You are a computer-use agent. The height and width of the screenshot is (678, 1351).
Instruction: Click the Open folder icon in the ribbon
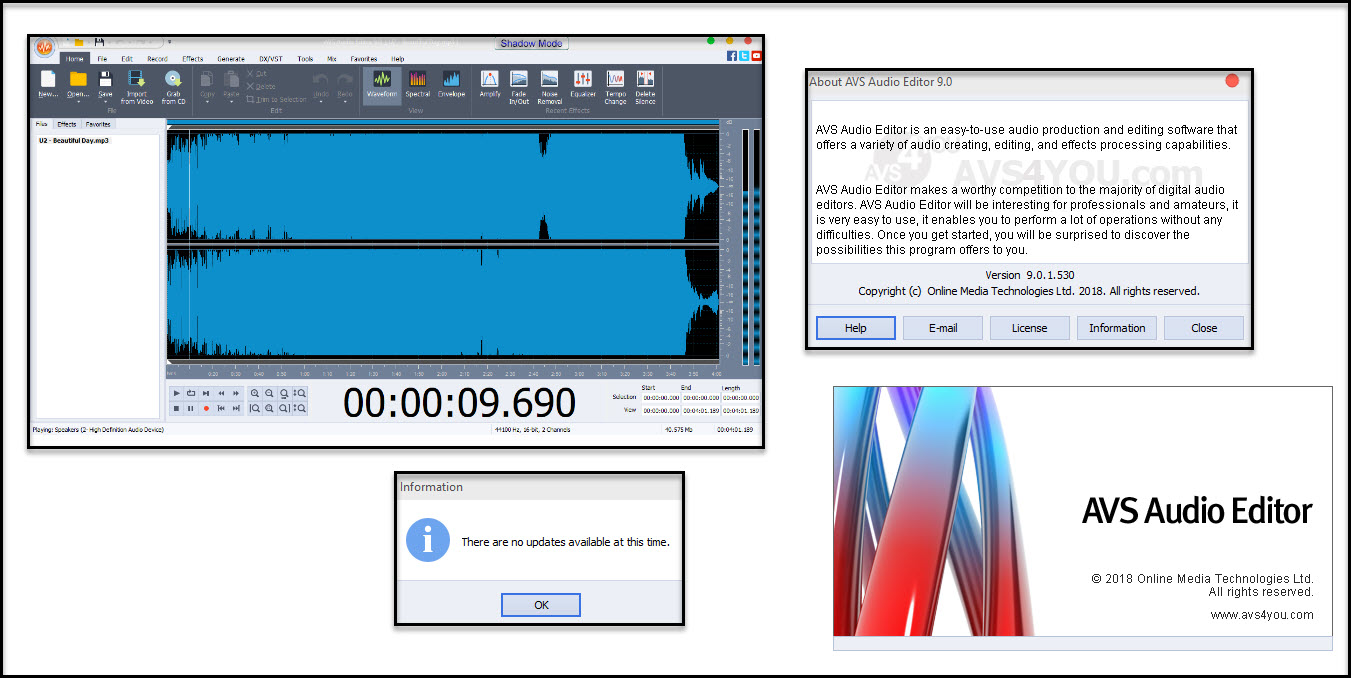(78, 79)
